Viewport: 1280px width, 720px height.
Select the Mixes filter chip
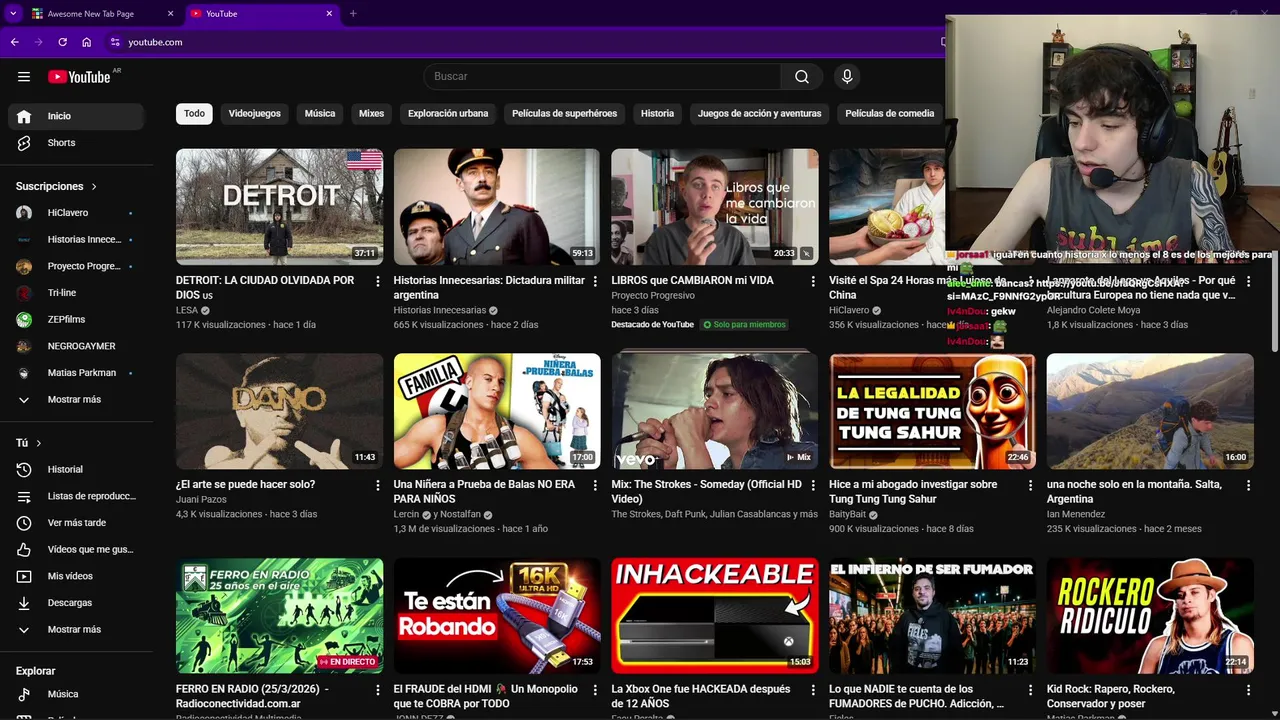371,114
